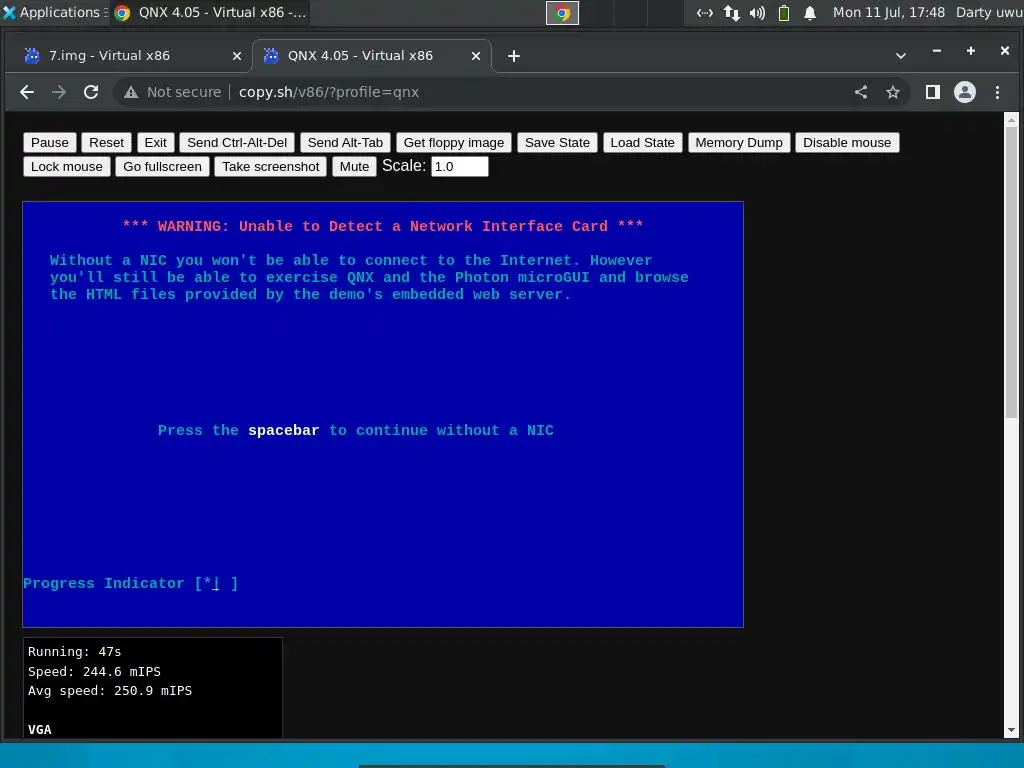Bookmark this page with star icon
Viewport: 1024px width, 768px height.
coord(893,92)
